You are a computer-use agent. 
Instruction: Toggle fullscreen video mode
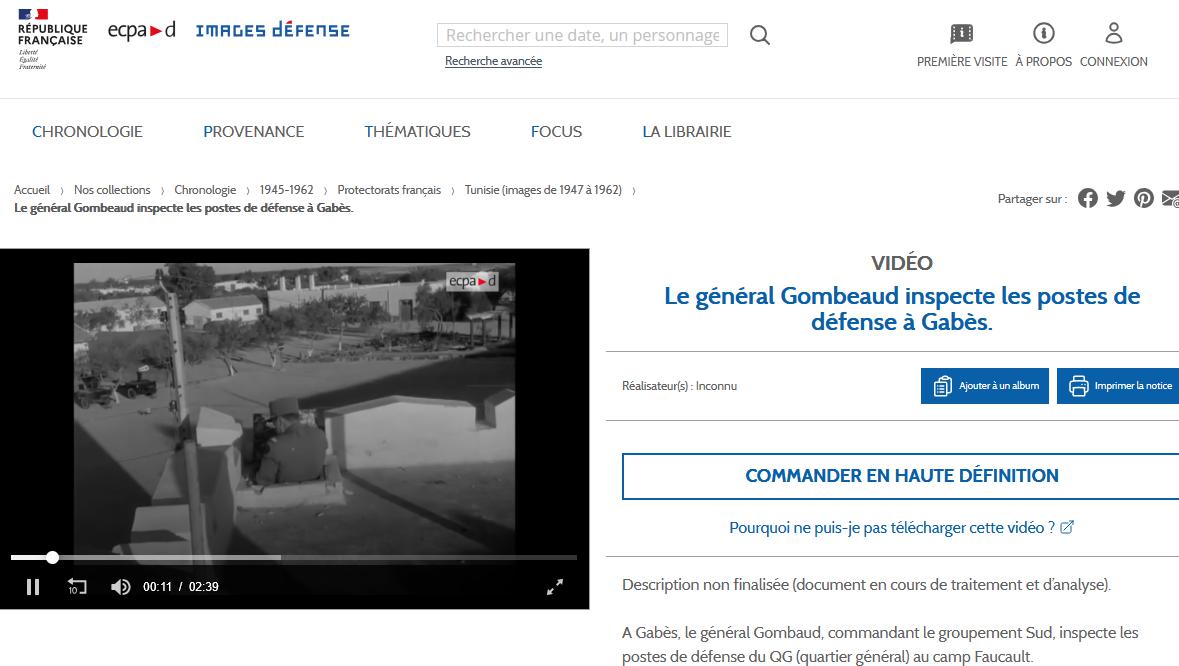click(555, 587)
